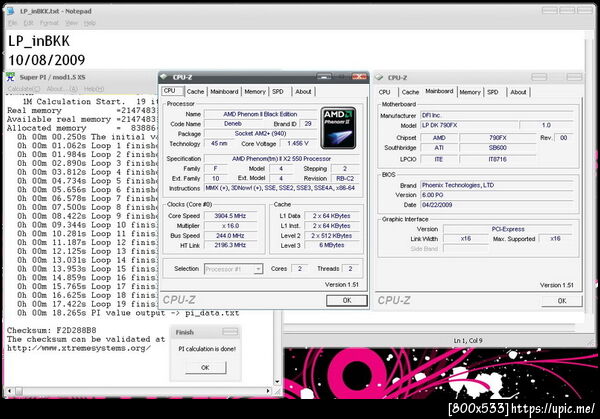Click the Bus Speed value 244.0 MHz
Image resolution: width=600 pixels, height=419 pixels.
[230, 236]
